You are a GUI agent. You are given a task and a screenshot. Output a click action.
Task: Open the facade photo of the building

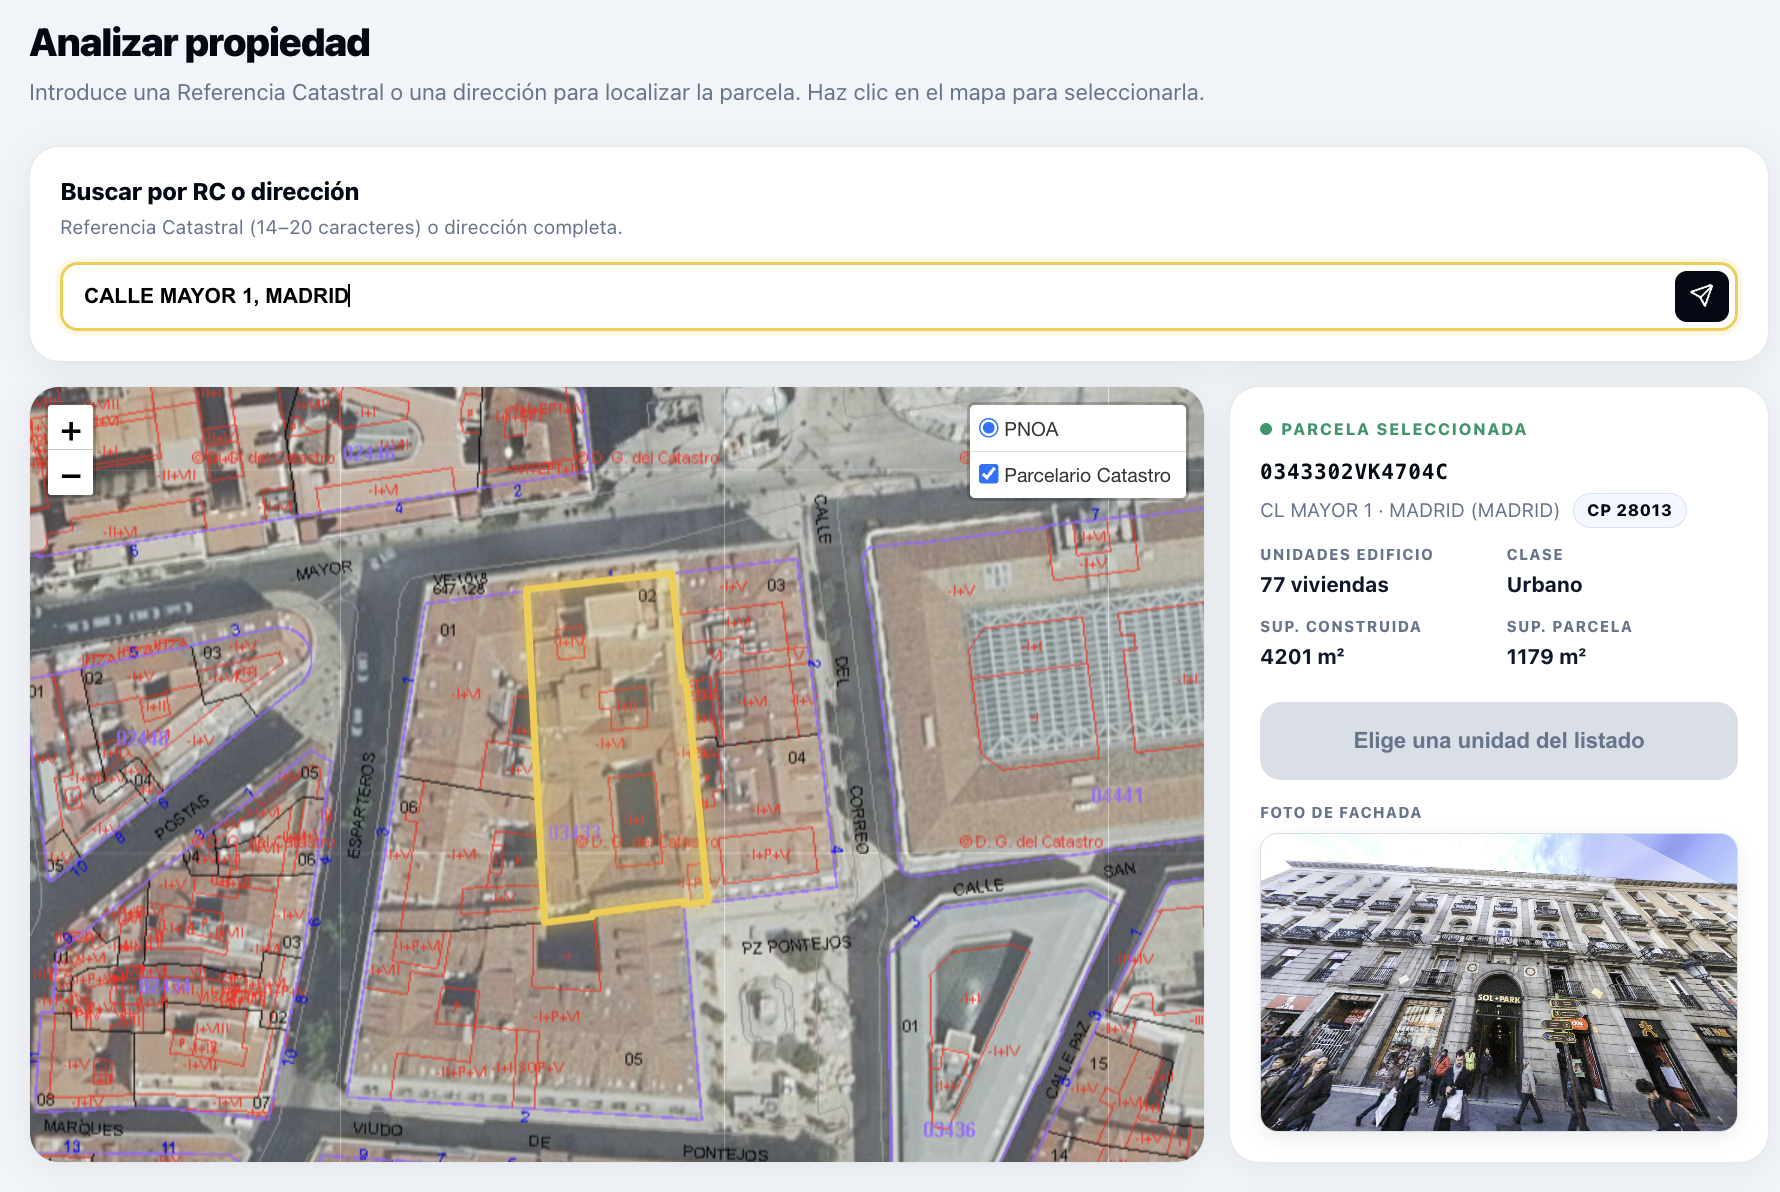coord(1498,982)
